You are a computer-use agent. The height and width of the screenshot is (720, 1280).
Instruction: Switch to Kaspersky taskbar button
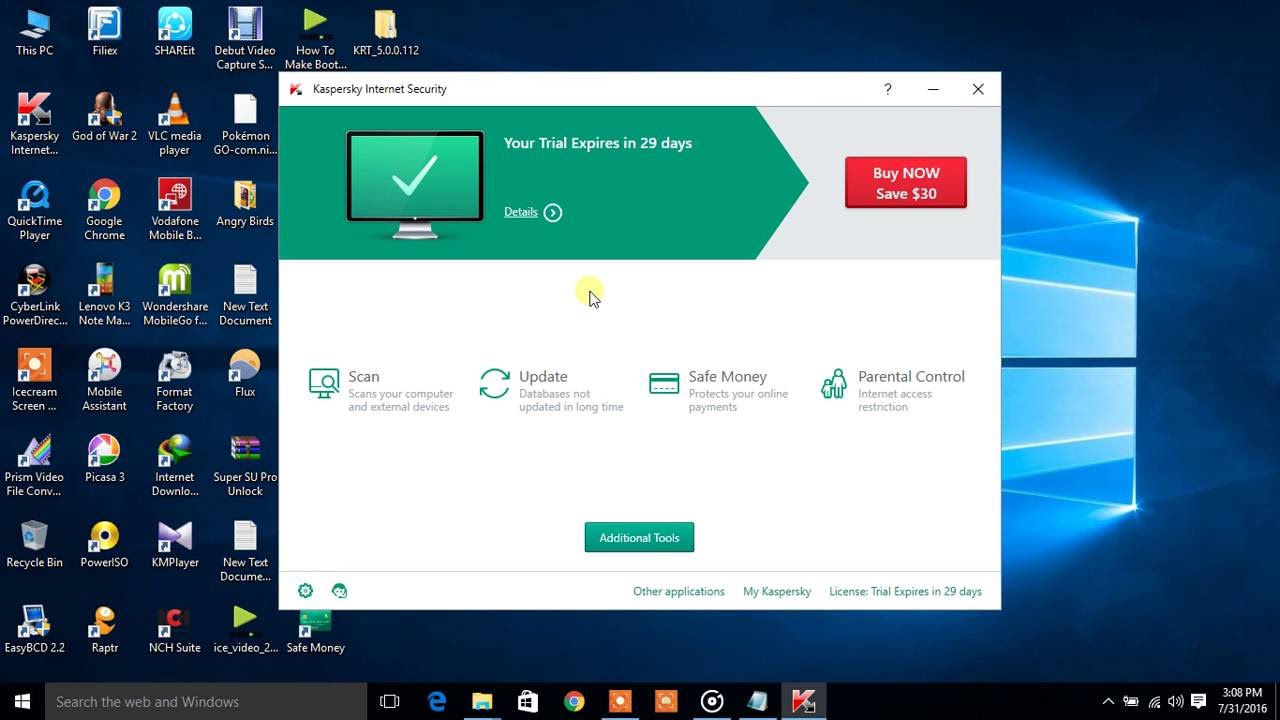click(803, 701)
